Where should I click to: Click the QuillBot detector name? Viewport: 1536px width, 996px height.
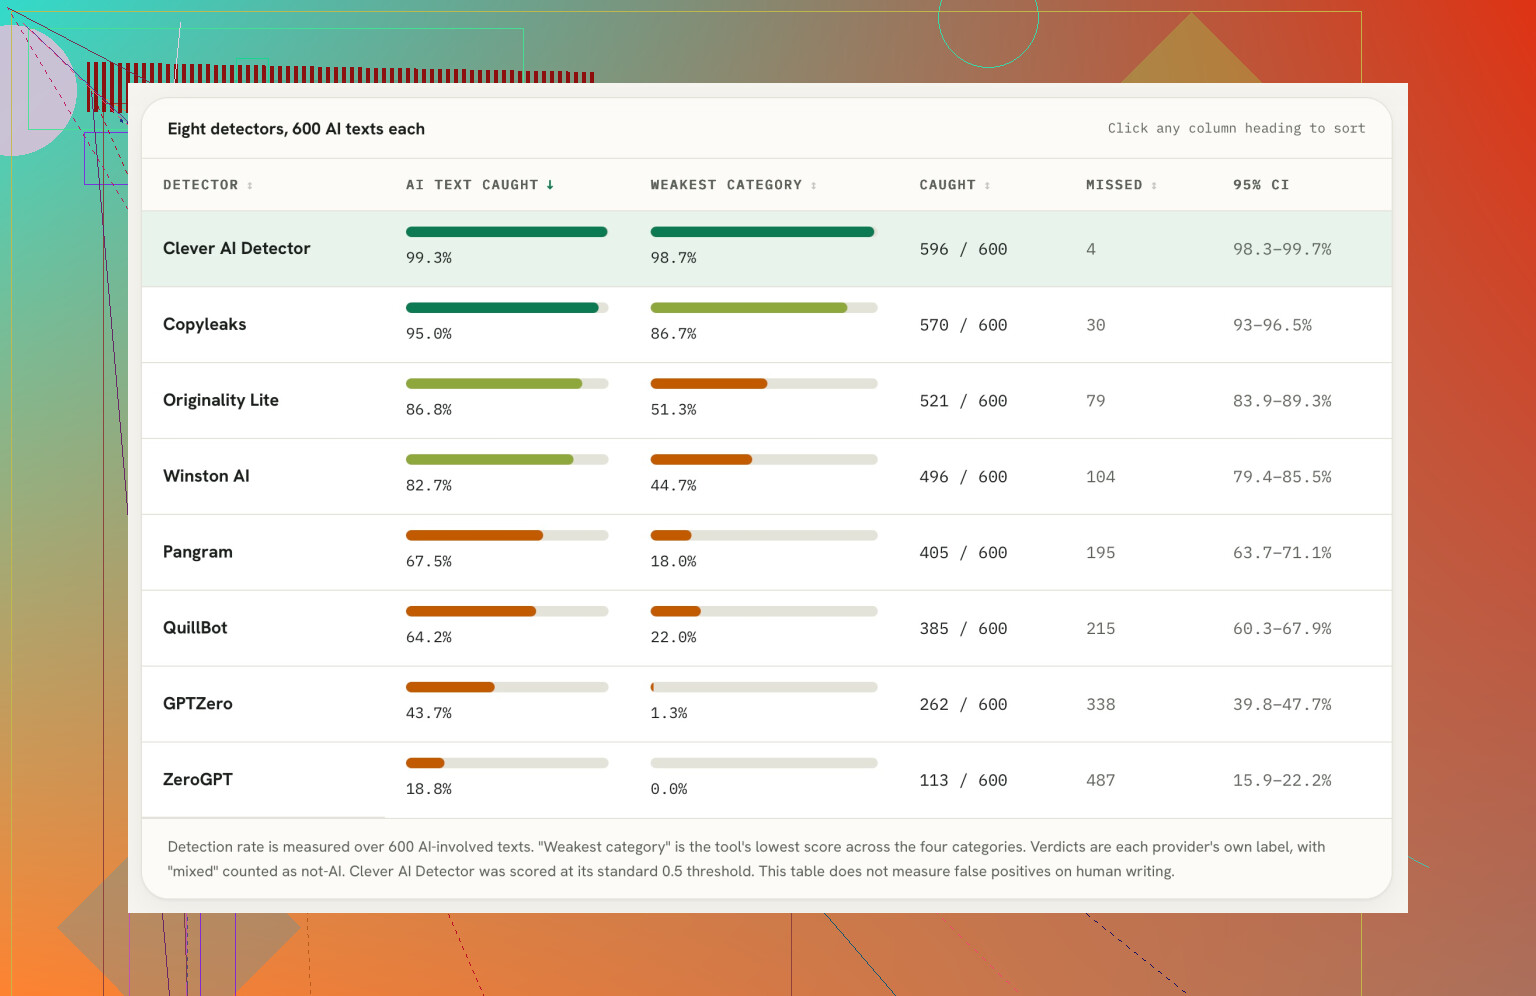click(x=195, y=628)
